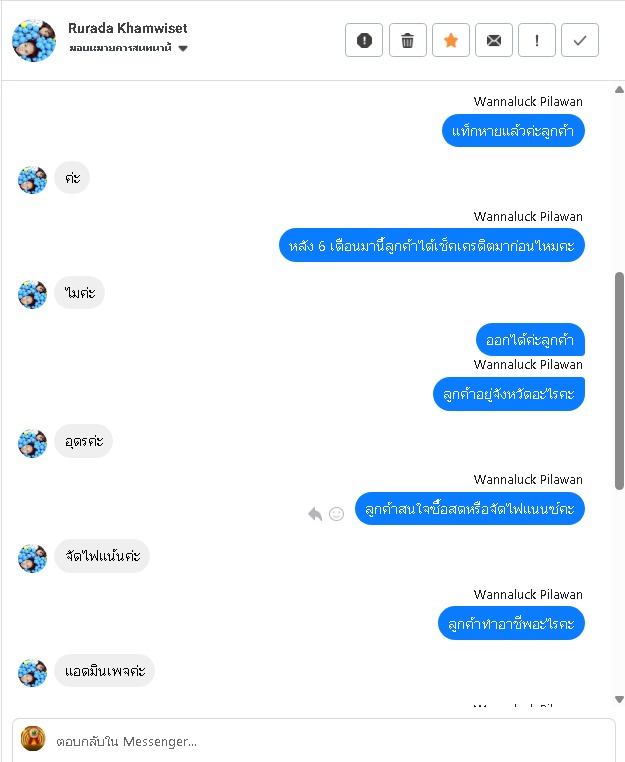Delete conversation with the trash icon

pyautogui.click(x=407, y=40)
